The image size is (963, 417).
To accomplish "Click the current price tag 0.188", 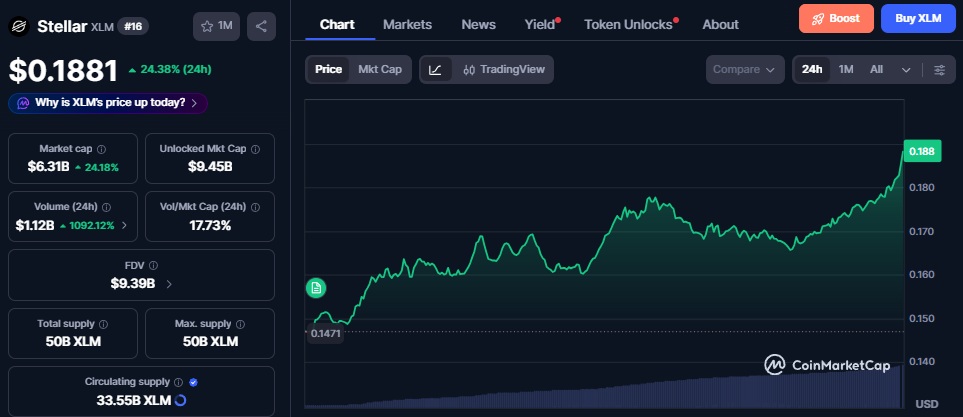I will (x=921, y=151).
